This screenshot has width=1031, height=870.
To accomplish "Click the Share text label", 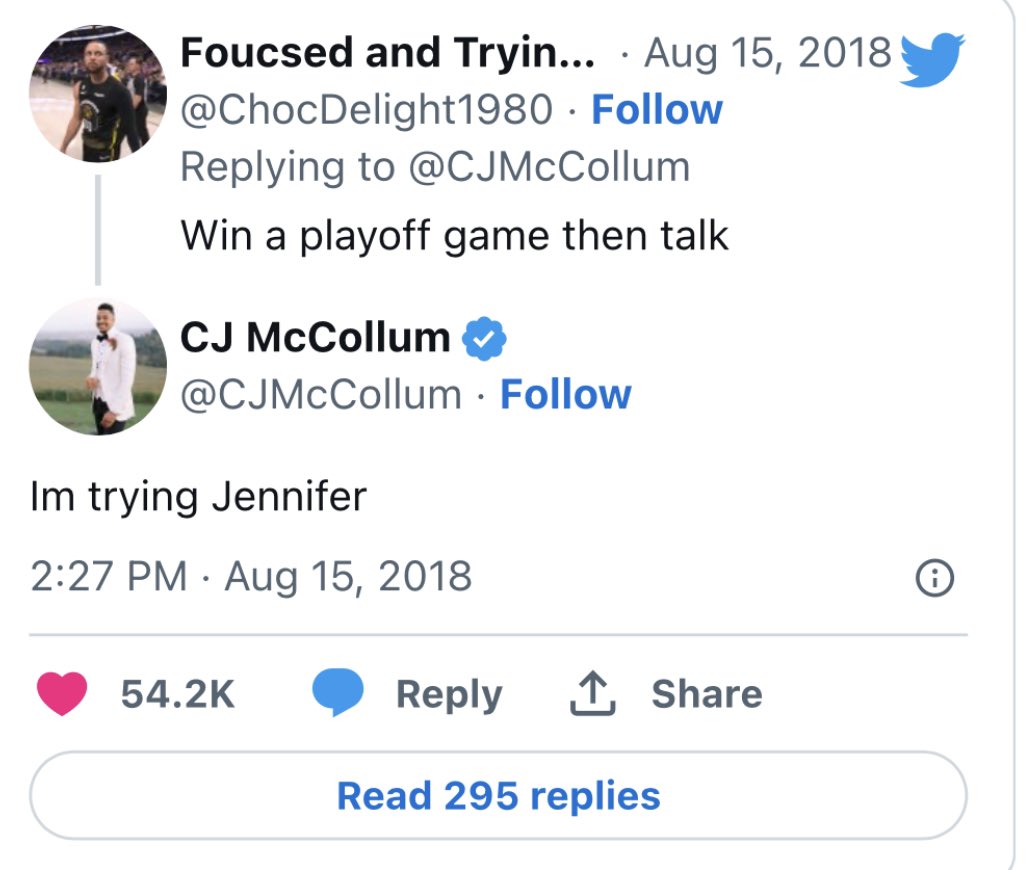I will coord(706,694).
